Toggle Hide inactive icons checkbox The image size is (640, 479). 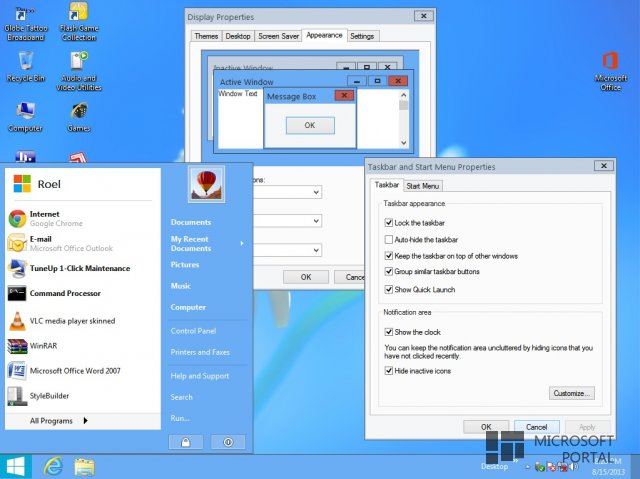pos(389,371)
